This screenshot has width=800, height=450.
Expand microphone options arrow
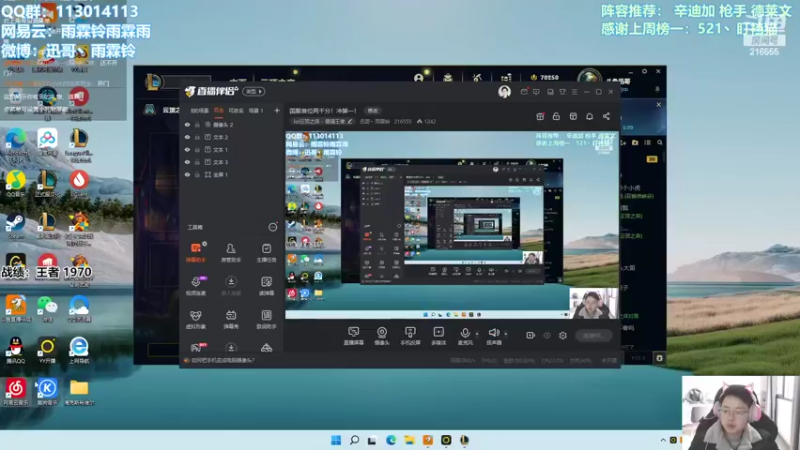coord(477,334)
